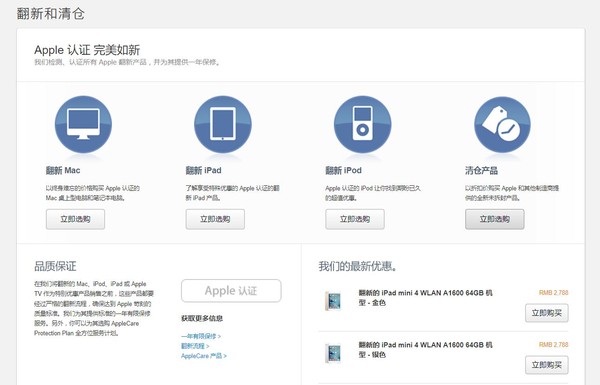Click 立即选购 under 翻新 Mac
The height and width of the screenshot is (385, 600).
point(75,219)
